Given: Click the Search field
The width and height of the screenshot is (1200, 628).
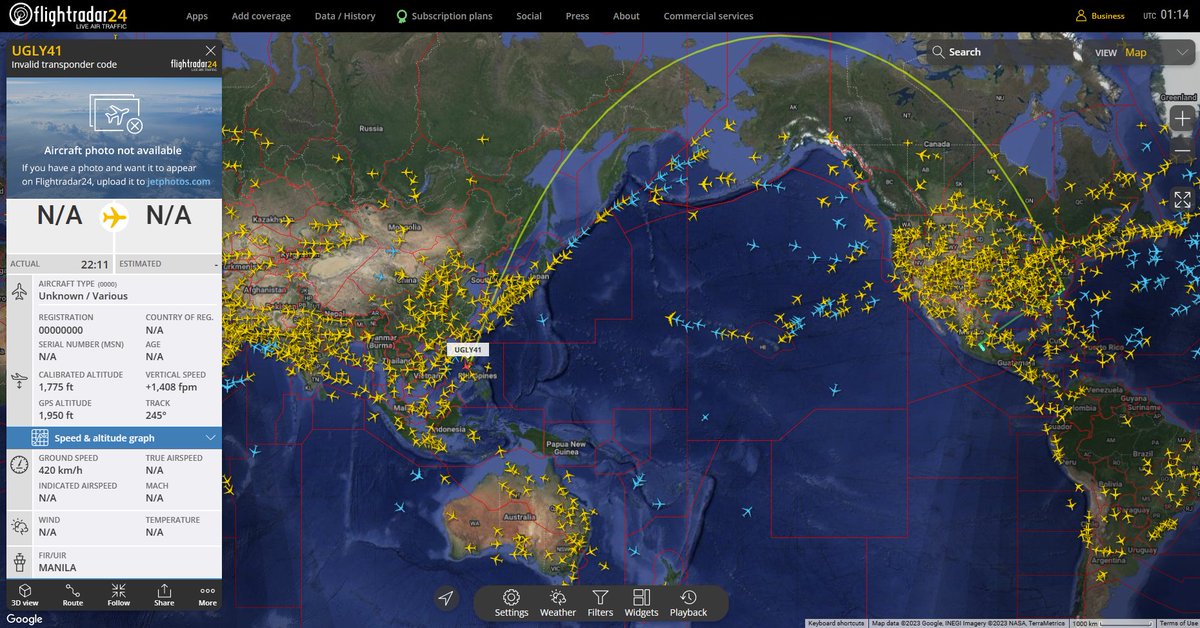Looking at the screenshot, I should pos(1002,52).
